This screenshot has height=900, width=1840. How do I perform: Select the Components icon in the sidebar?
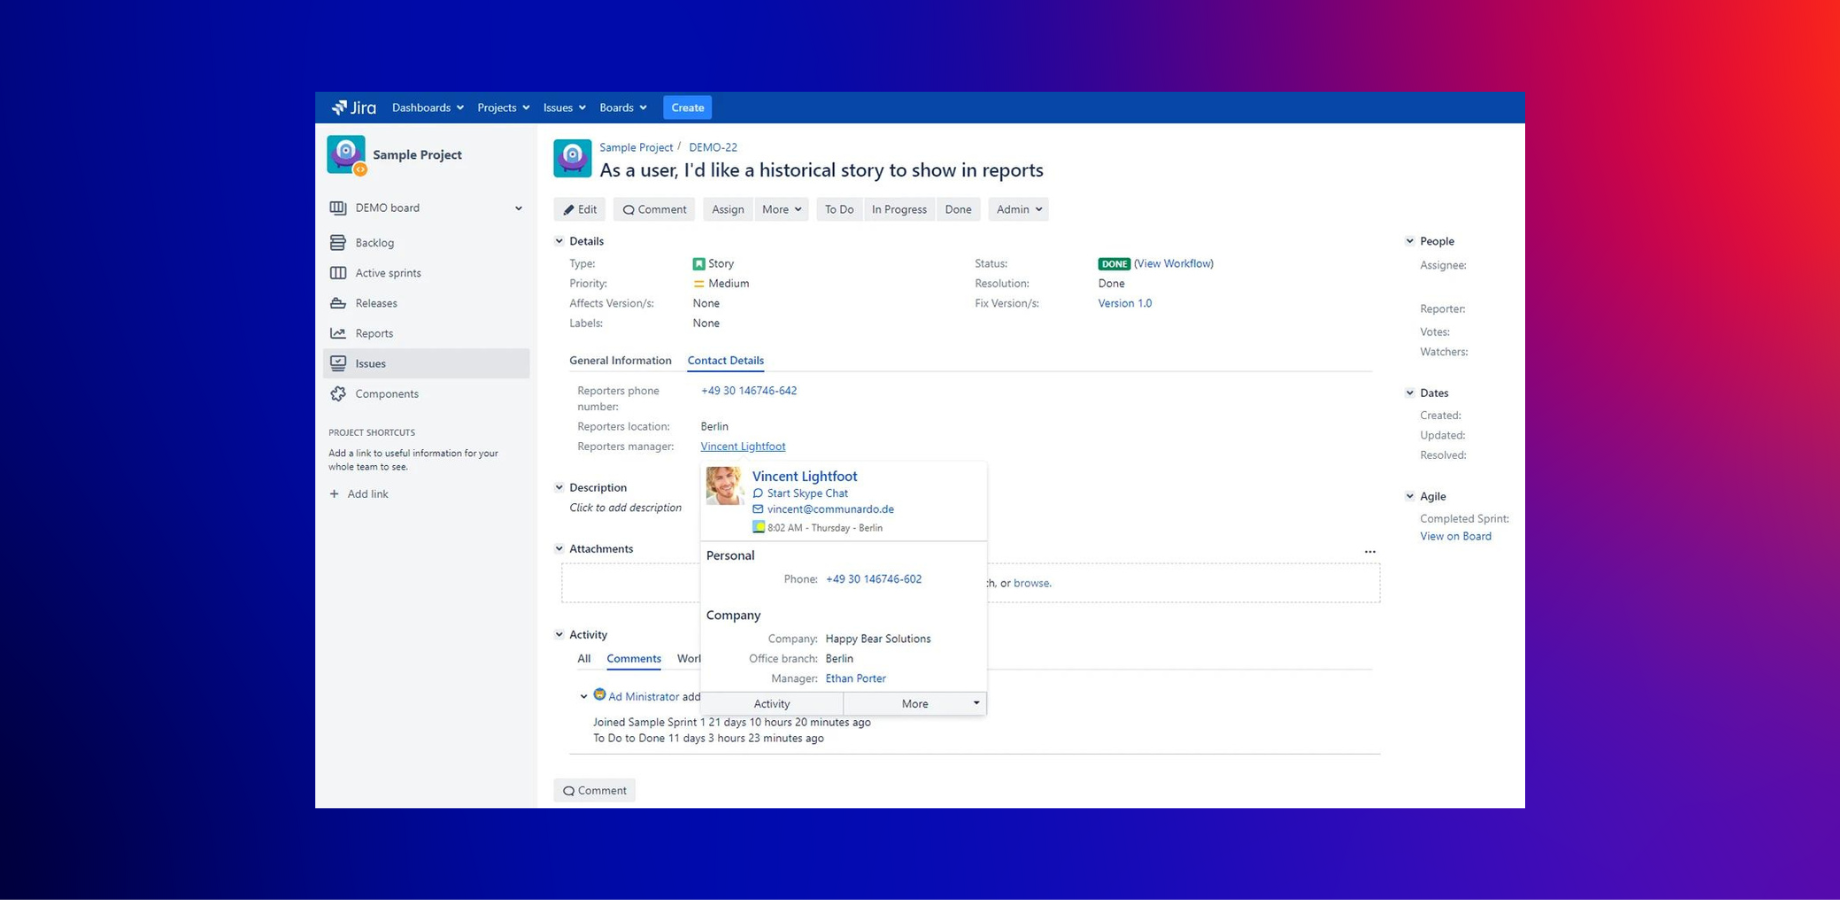tap(337, 393)
